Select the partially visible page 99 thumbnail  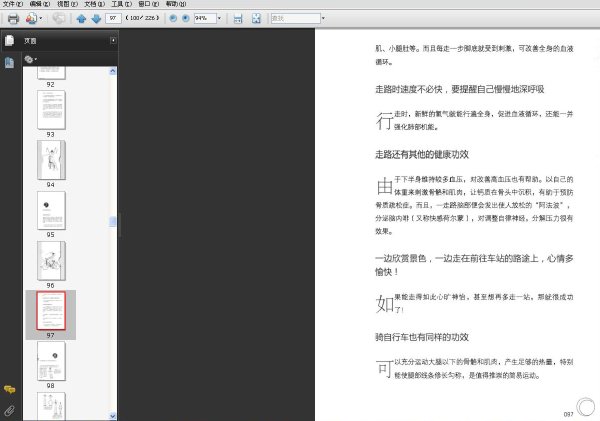tap(51, 406)
